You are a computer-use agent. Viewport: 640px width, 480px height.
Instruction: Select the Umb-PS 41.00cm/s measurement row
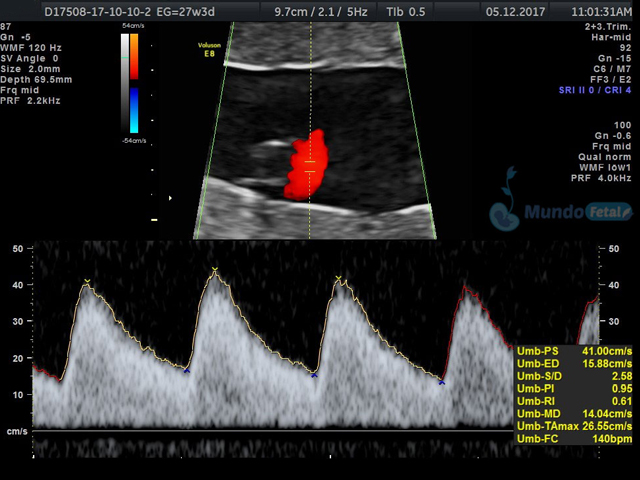(573, 351)
